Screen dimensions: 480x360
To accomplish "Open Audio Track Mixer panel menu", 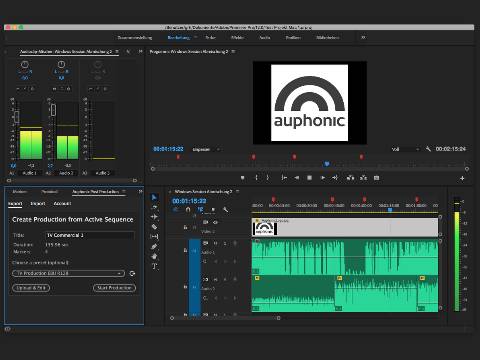I will click(117, 52).
